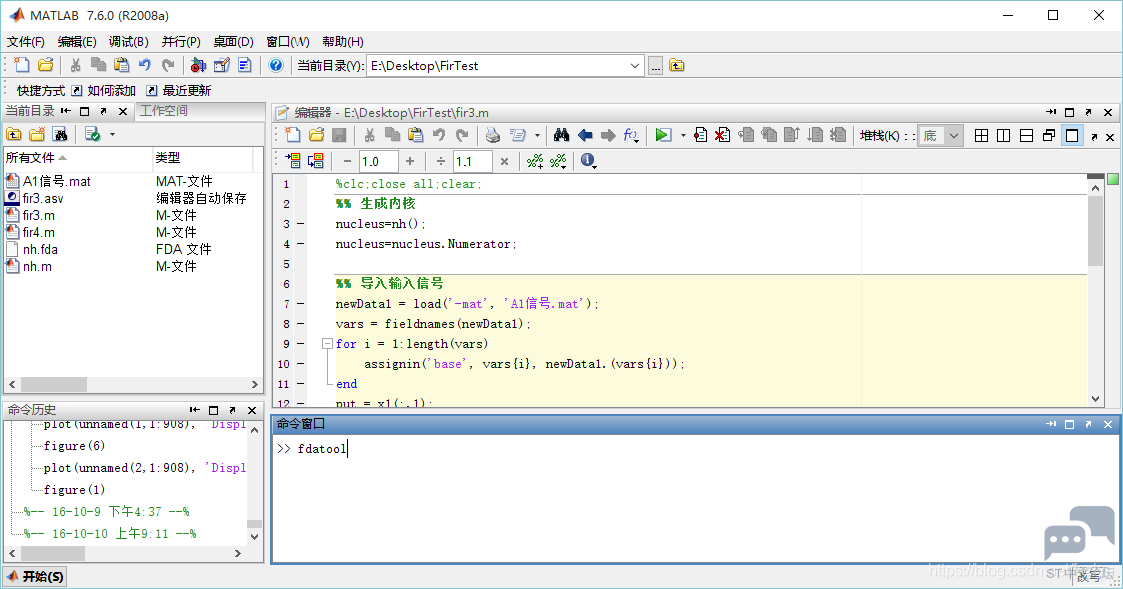Screen dimensions: 1123x589
Task: Switch editor to tiled grid layout
Action: pyautogui.click(x=981, y=135)
